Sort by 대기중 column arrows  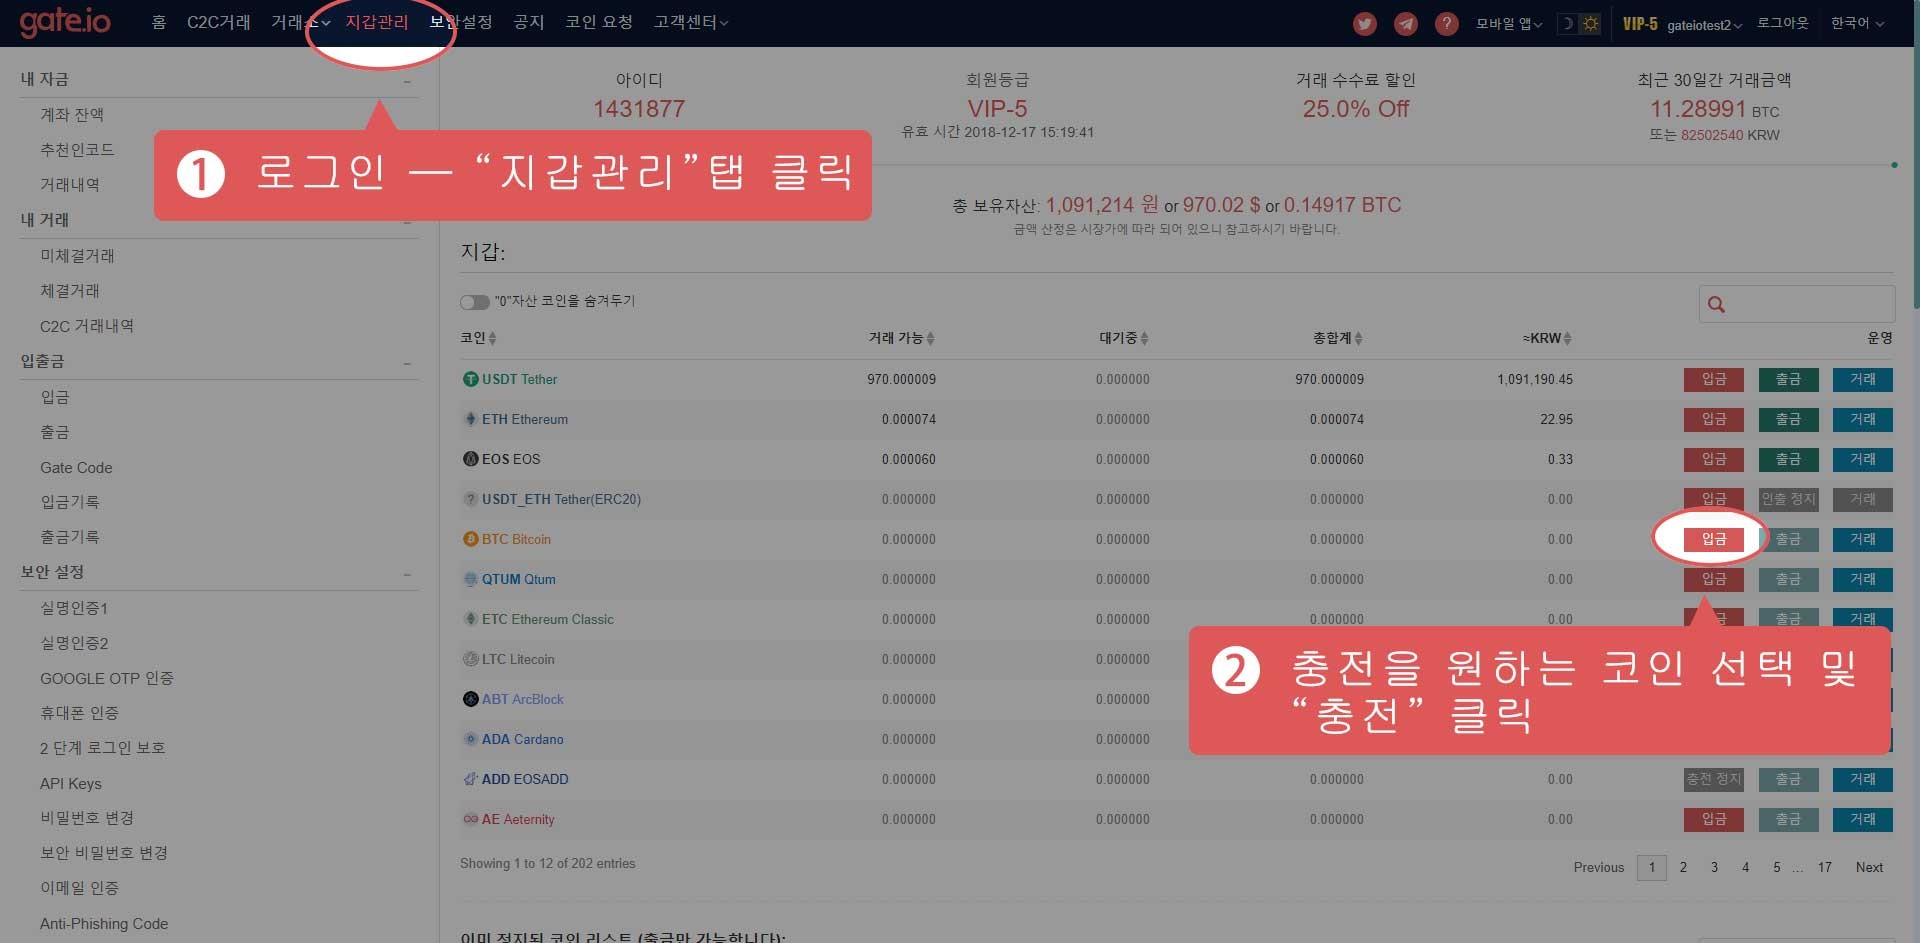pos(1144,339)
